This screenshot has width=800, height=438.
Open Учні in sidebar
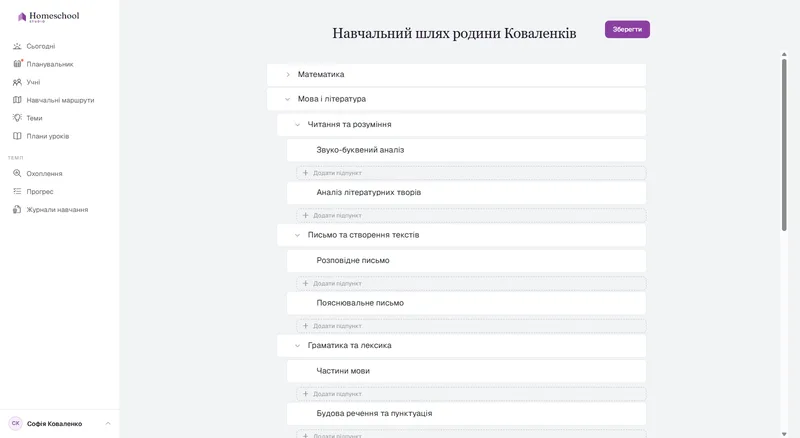click(33, 82)
